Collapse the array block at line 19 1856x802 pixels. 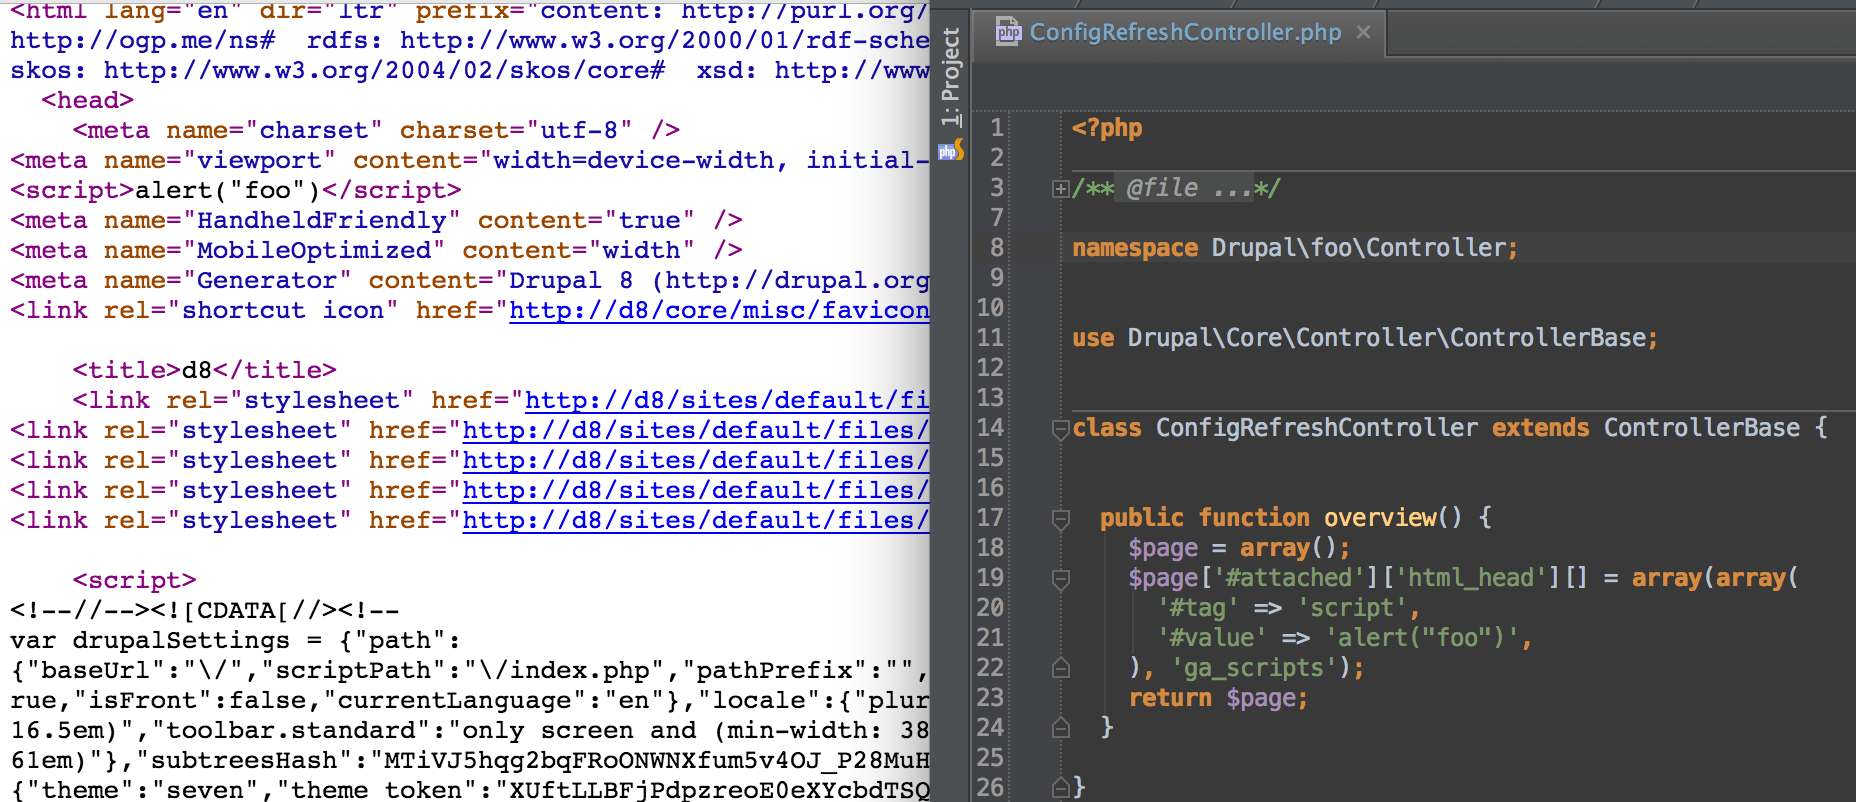[1061, 580]
